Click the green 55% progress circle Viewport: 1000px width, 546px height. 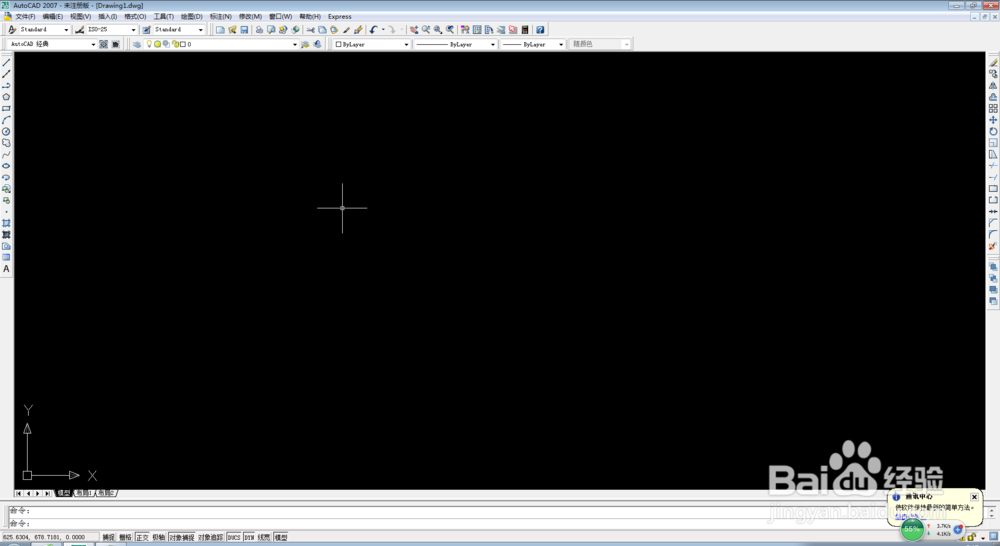(x=912, y=529)
